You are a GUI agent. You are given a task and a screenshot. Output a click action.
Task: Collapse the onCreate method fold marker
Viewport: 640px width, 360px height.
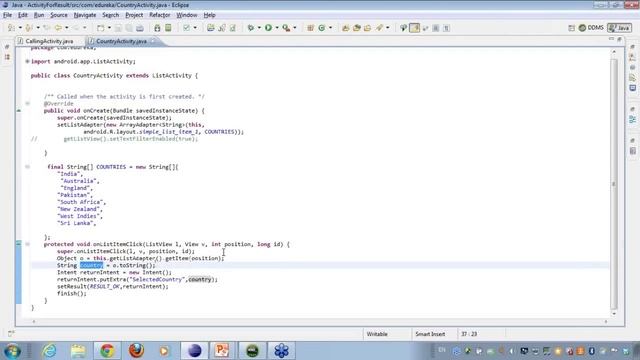(x=27, y=103)
